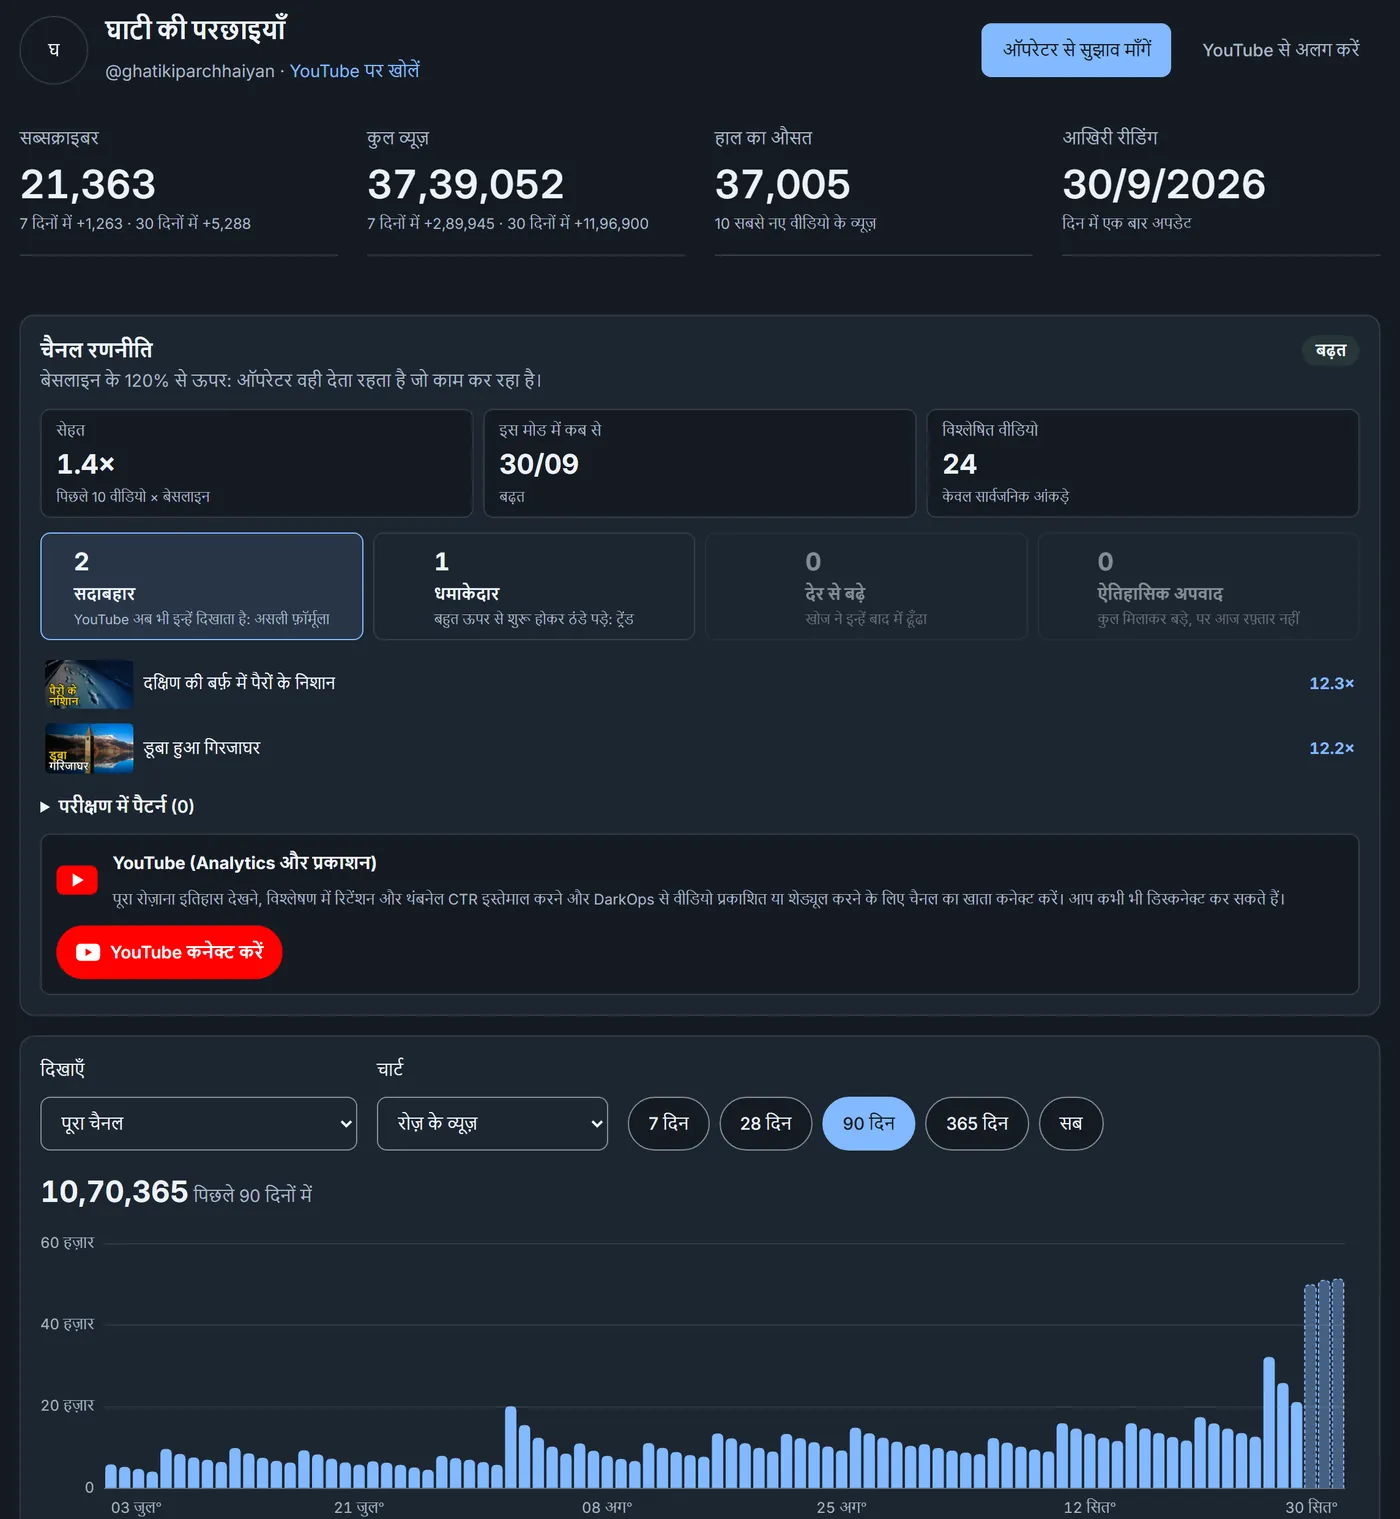Select the देर से बढ़े tab
The width and height of the screenshot is (1400, 1519).
click(x=866, y=586)
